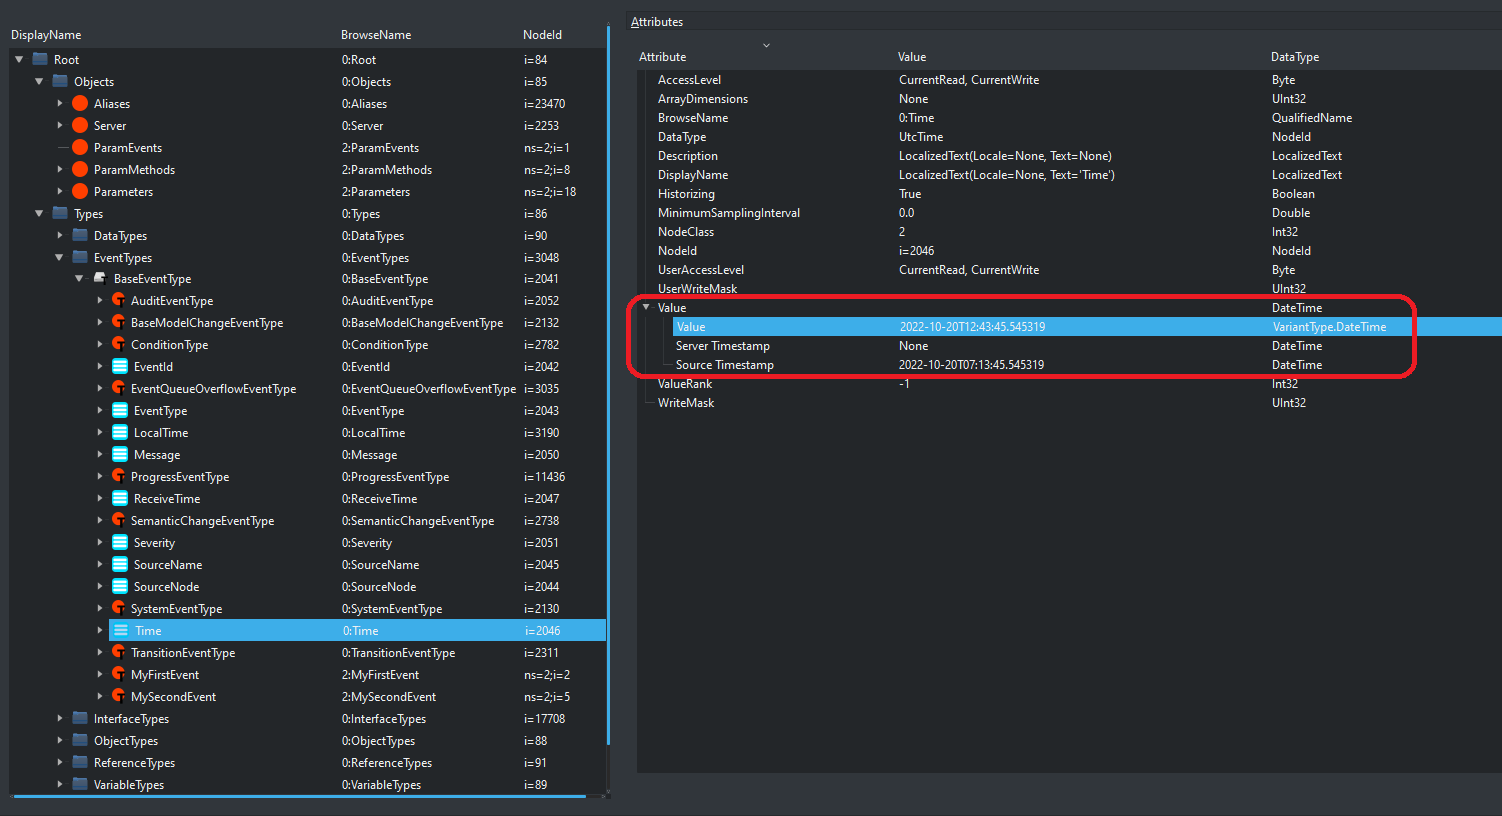Screen dimensions: 1502x816
Task: Click the EventId variable icon
Action: [x=120, y=367]
